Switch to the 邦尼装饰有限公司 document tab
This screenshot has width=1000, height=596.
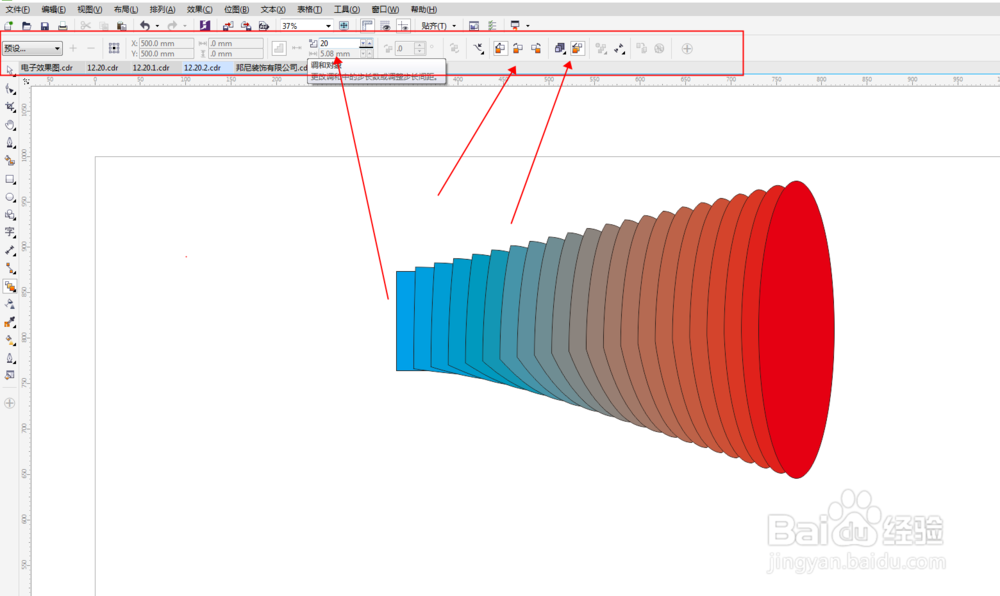272,68
